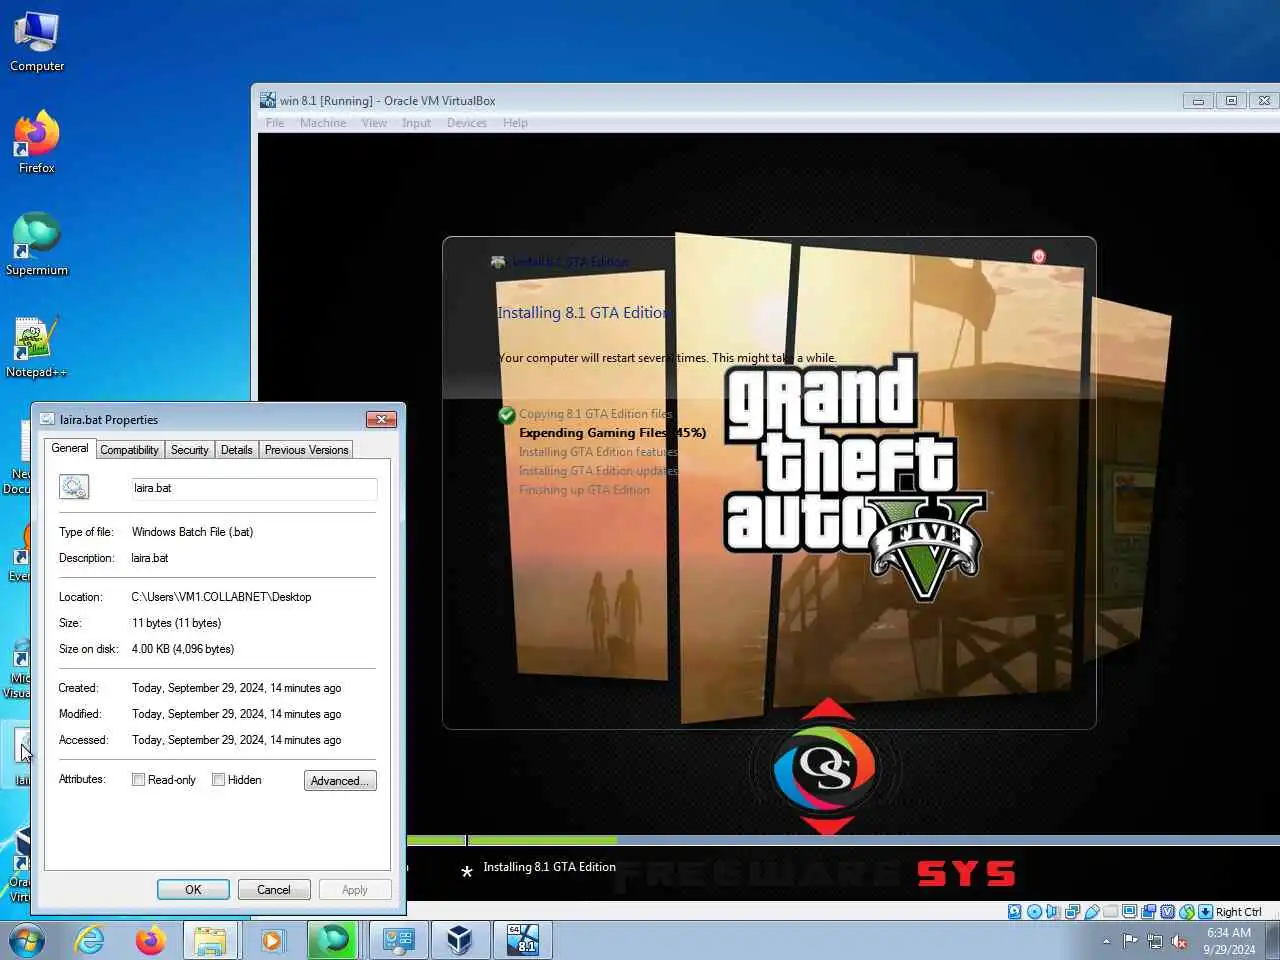Viewport: 1280px width, 960px height.
Task: Click the VirtualBox USB devices indicator
Action: (1092, 911)
